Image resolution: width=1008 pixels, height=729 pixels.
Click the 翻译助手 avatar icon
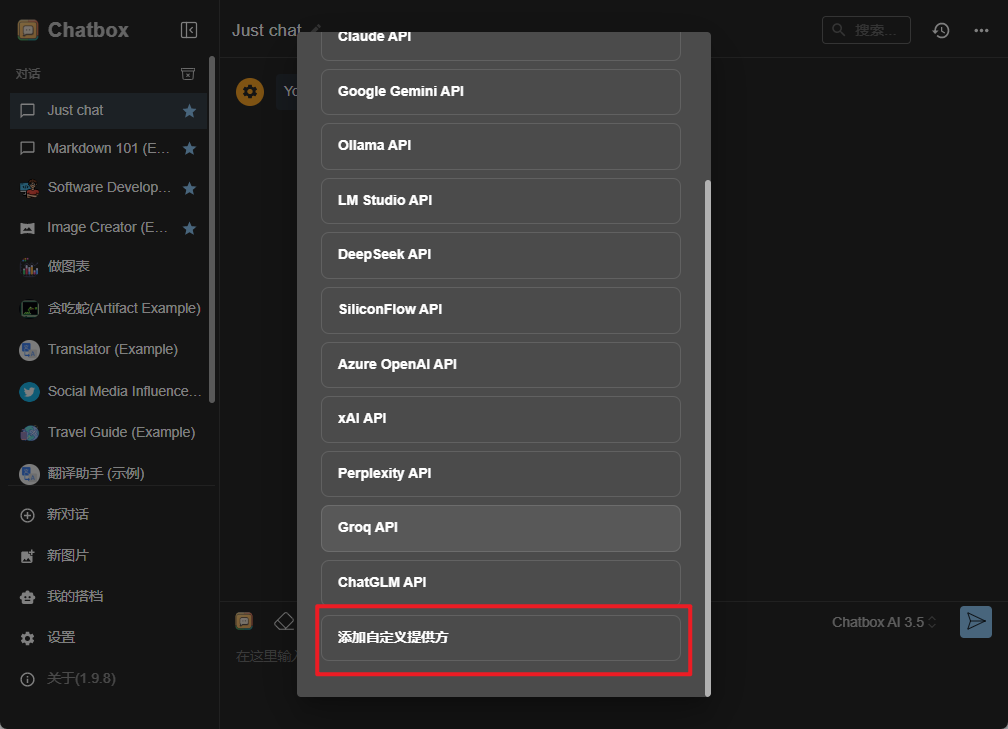coord(29,474)
